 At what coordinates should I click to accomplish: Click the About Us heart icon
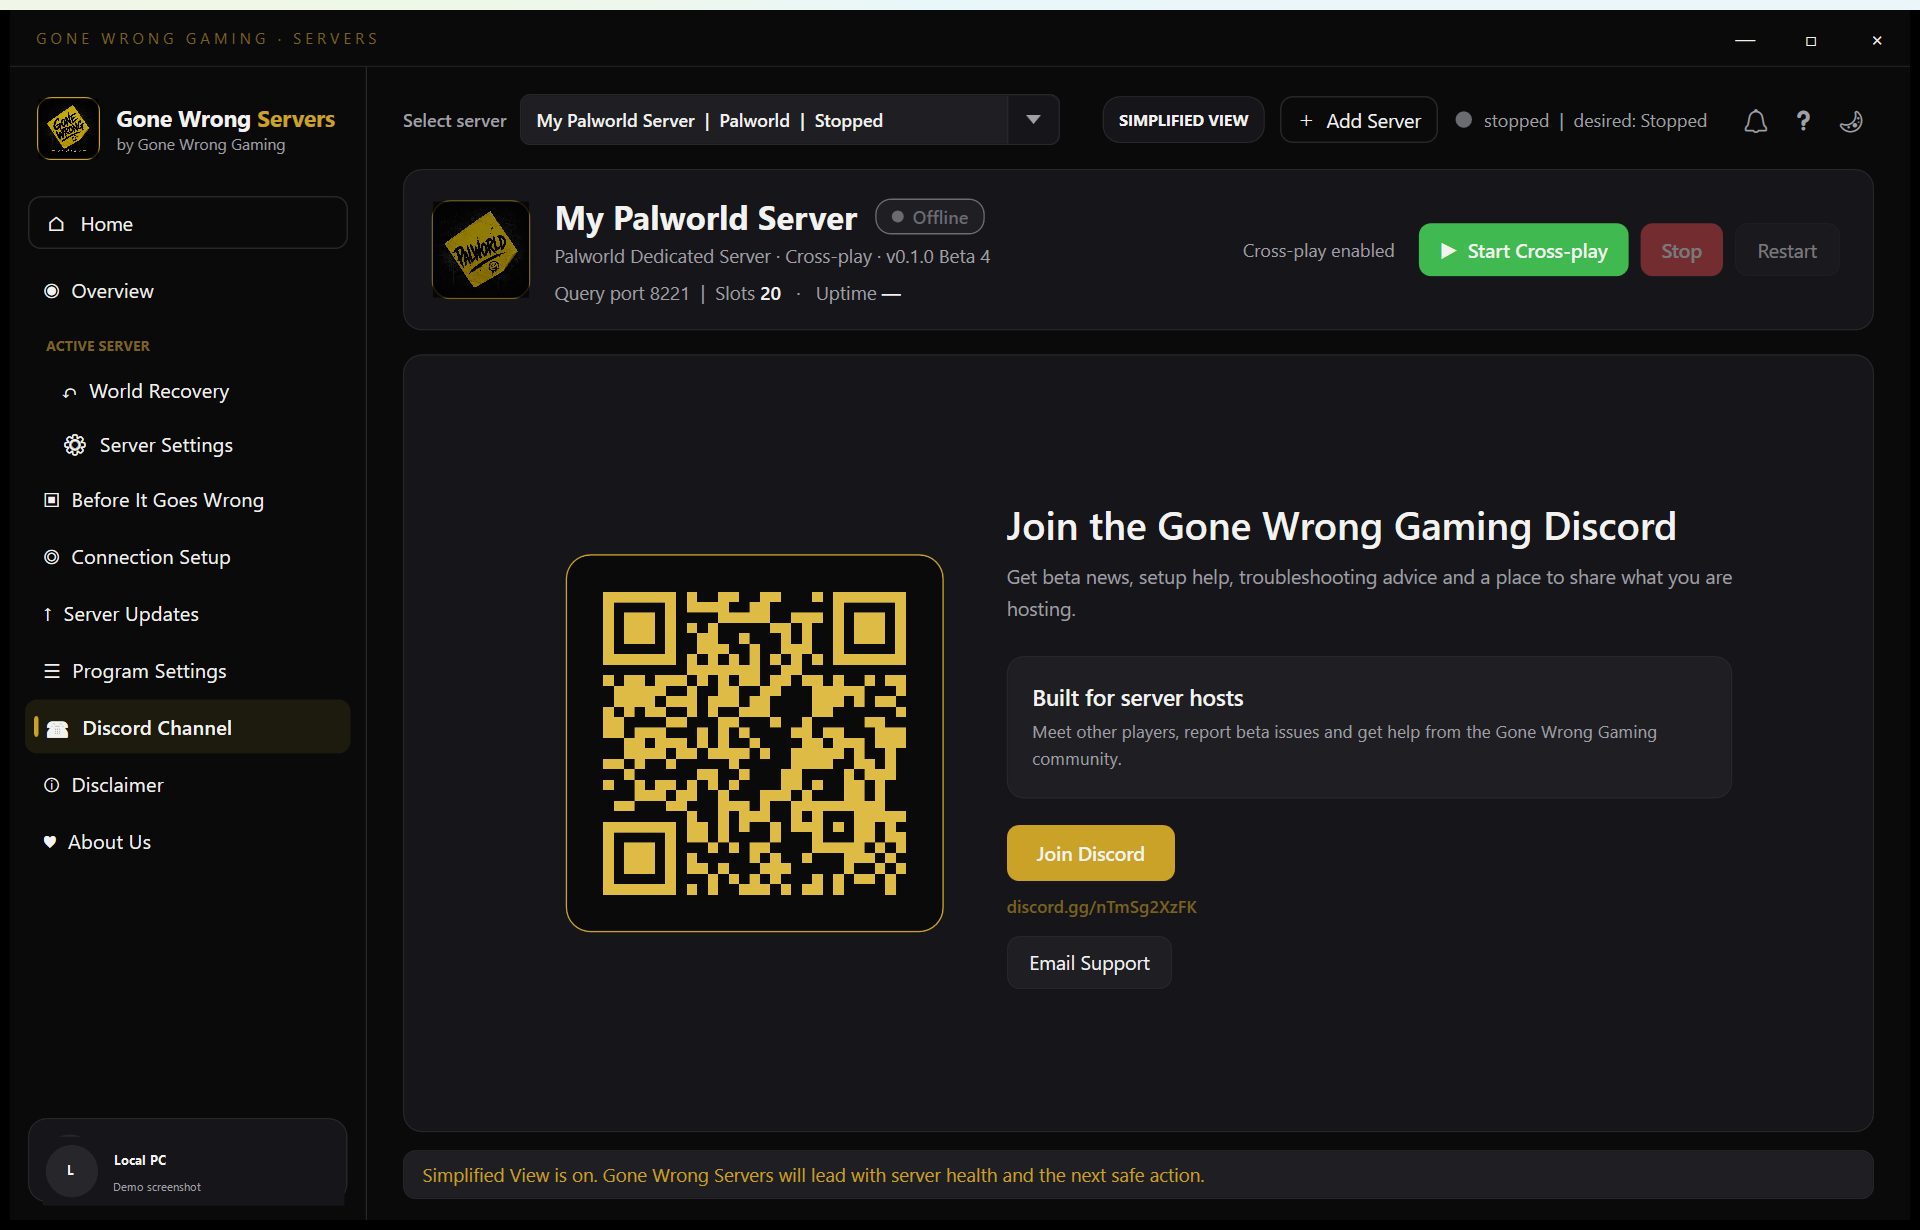(50, 842)
